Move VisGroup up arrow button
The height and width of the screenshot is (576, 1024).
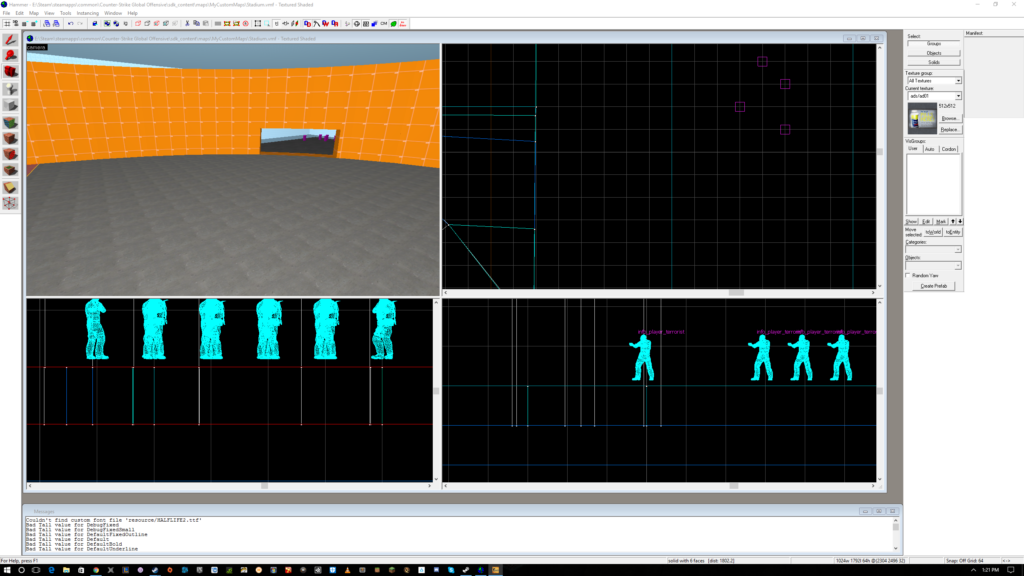[x=953, y=221]
